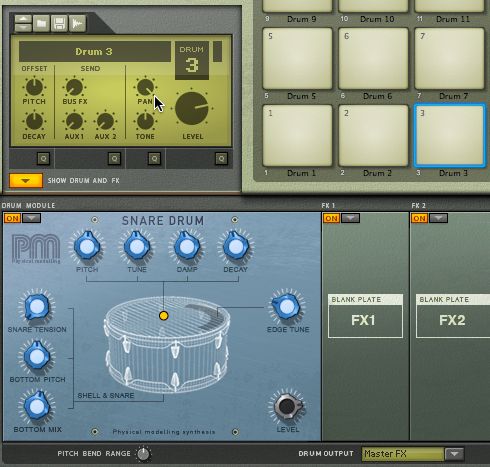The height and width of the screenshot is (467, 490).
Task: Click the yellow strike position dot on drumhead
Action: [x=163, y=316]
